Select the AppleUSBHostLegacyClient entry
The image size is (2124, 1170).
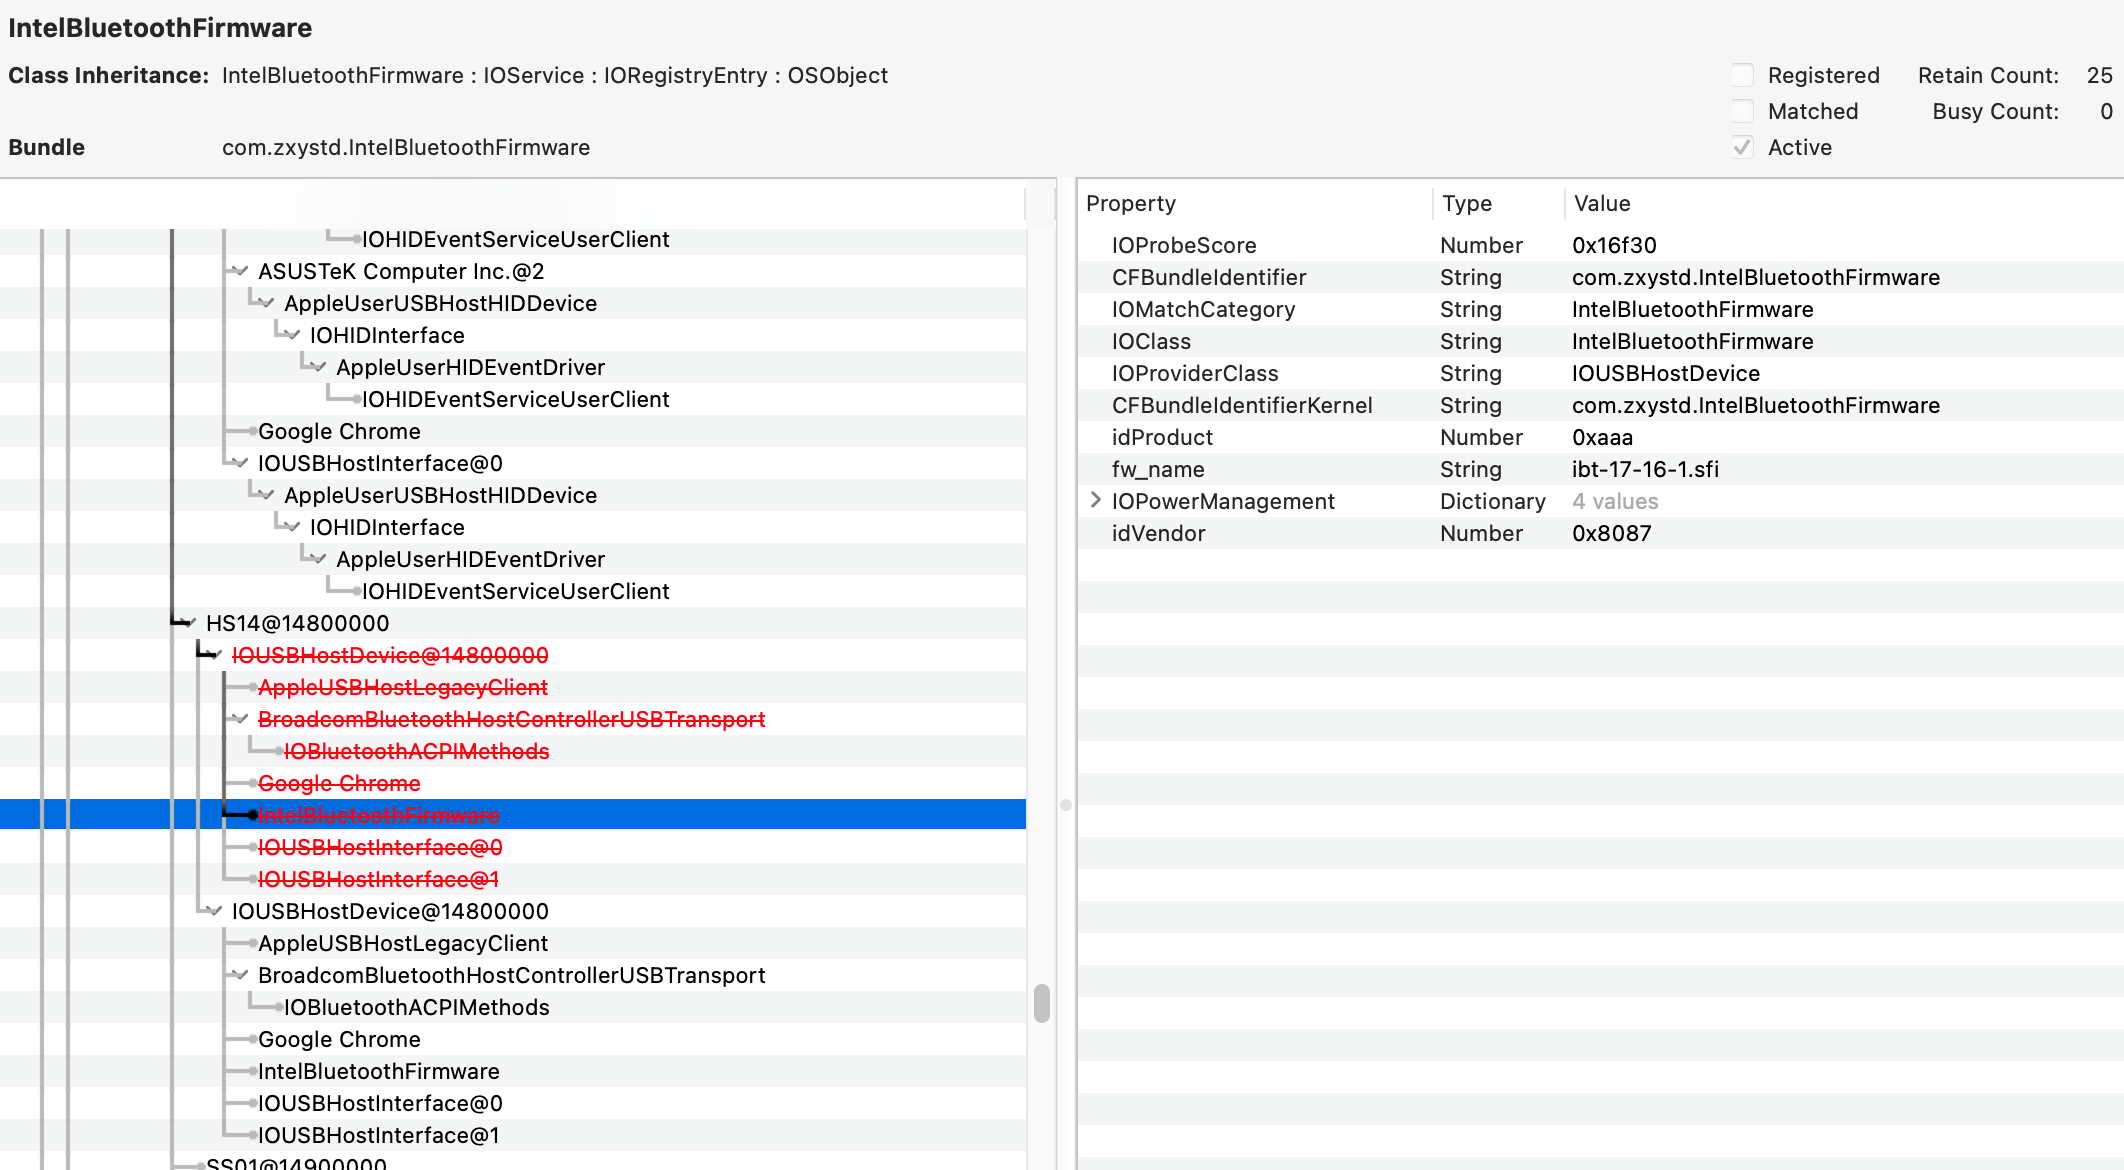click(x=404, y=943)
